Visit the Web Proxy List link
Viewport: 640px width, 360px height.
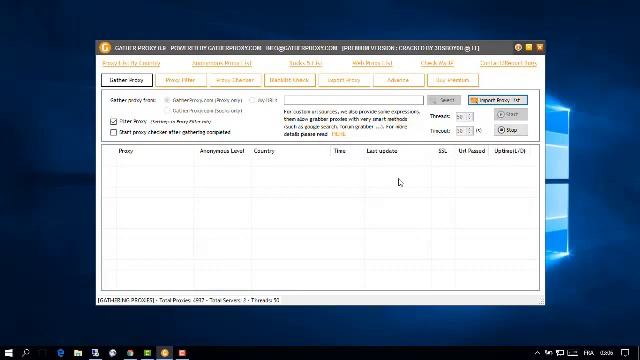tap(372, 63)
